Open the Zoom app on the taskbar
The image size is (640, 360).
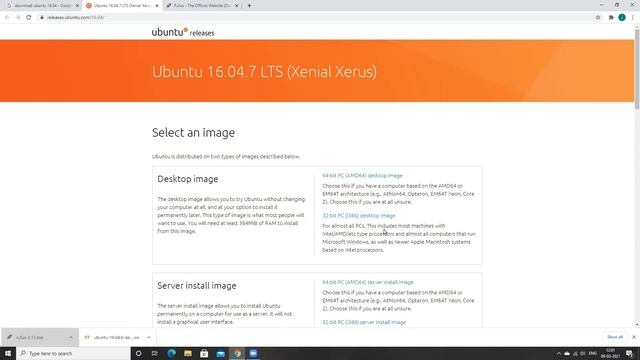(253, 353)
